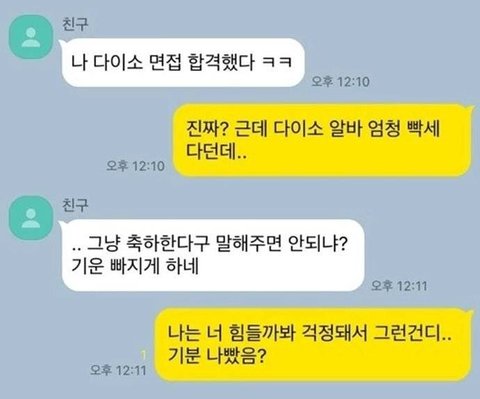Click the 친구 name above first message

[75, 24]
